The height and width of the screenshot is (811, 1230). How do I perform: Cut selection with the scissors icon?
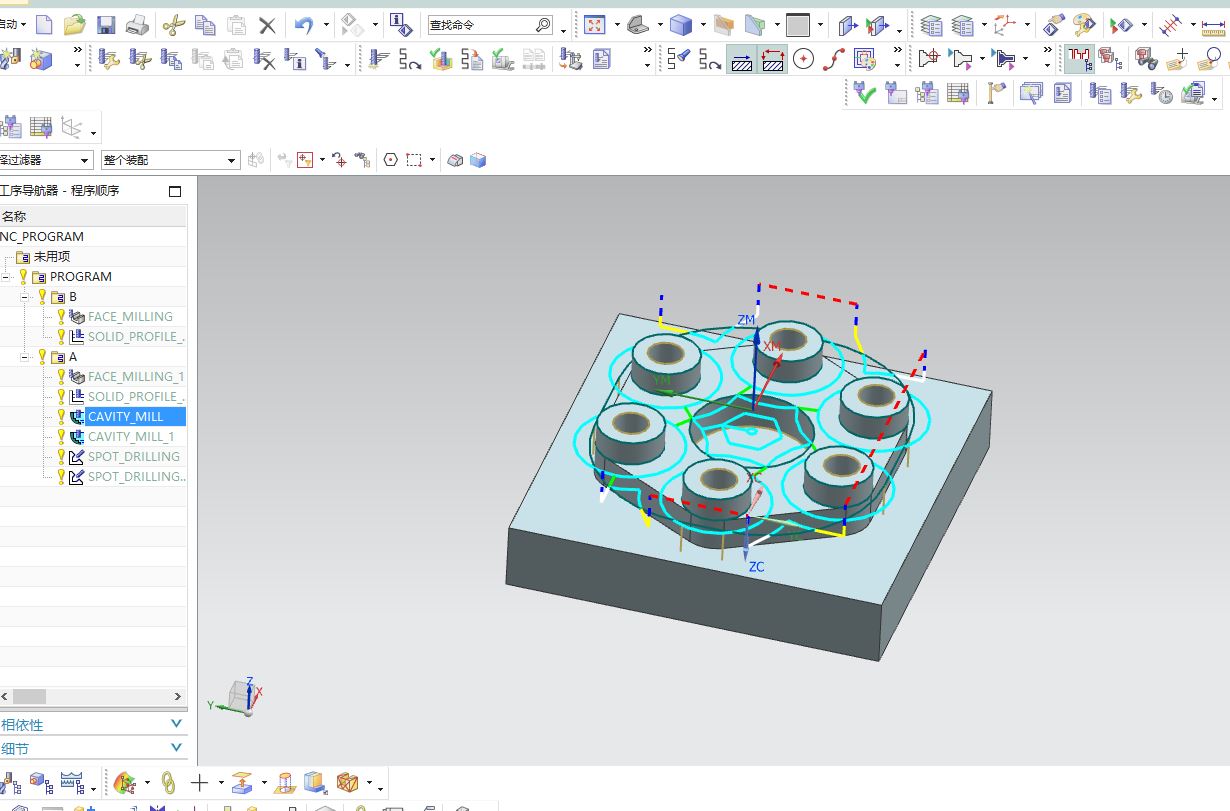tap(173, 24)
